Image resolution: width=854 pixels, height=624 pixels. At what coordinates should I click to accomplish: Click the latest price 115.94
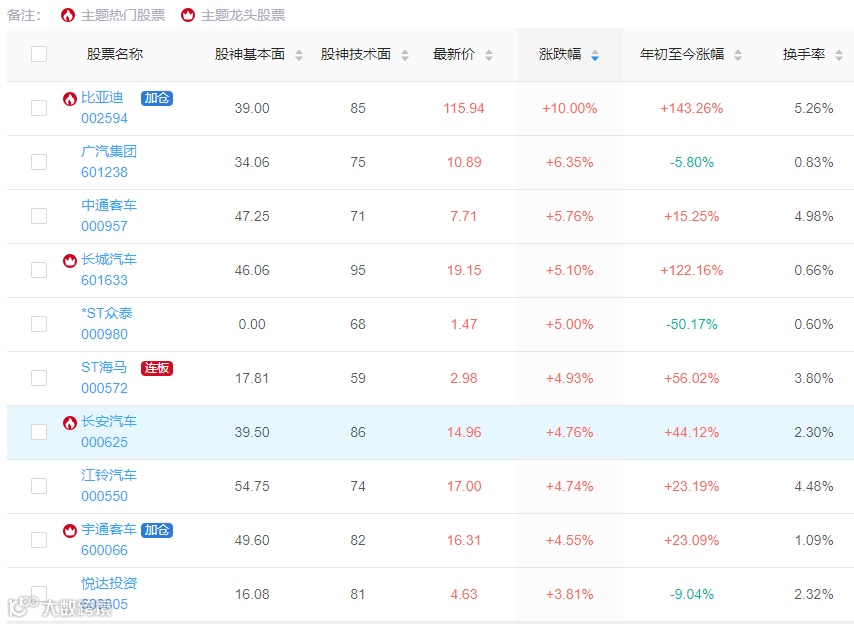[x=463, y=108]
